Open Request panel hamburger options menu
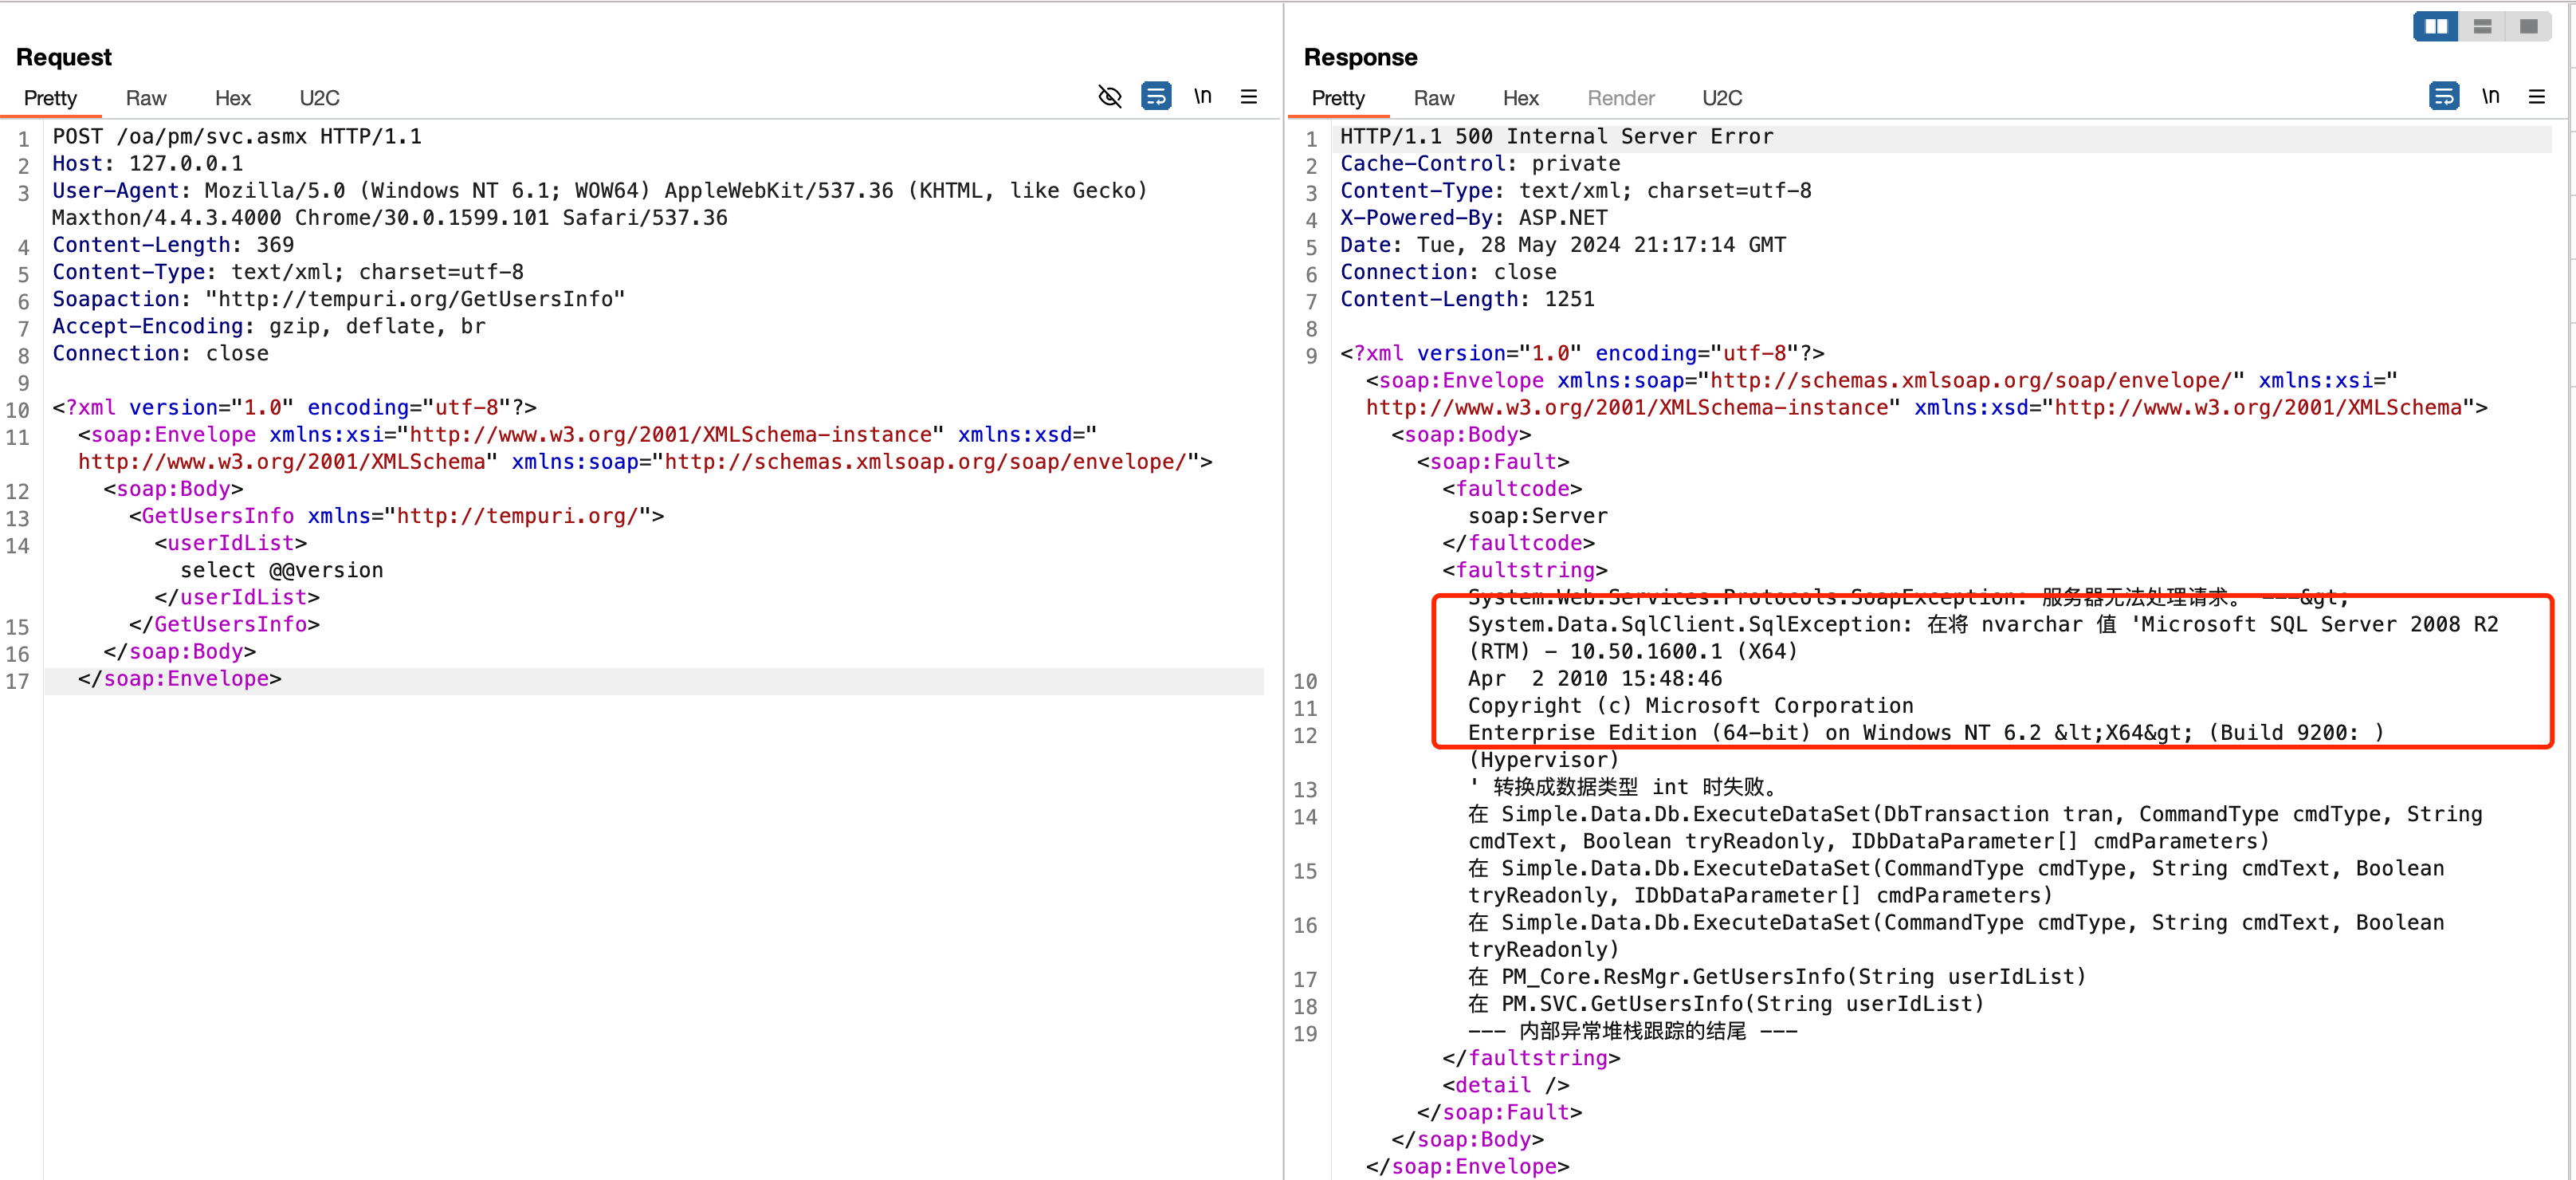The width and height of the screenshot is (2576, 1180). point(1249,97)
